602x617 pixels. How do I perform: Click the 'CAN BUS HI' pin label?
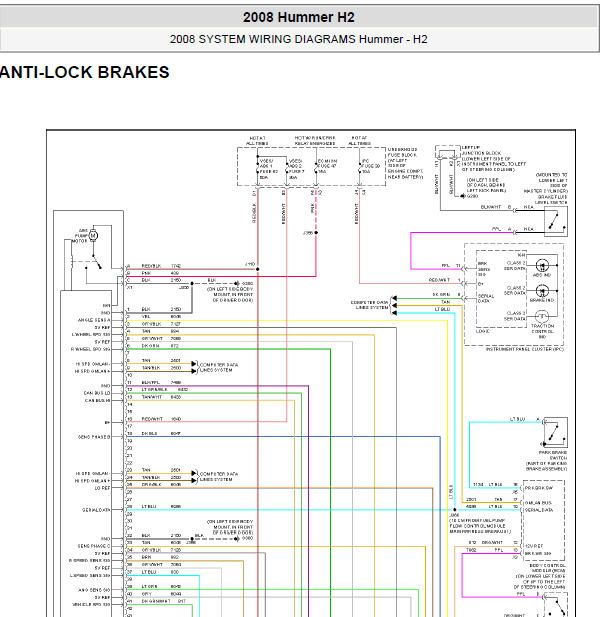tap(98, 401)
